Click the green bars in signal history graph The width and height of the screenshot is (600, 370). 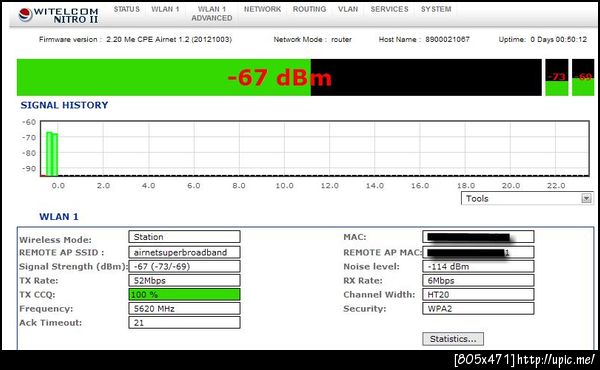click(52, 154)
